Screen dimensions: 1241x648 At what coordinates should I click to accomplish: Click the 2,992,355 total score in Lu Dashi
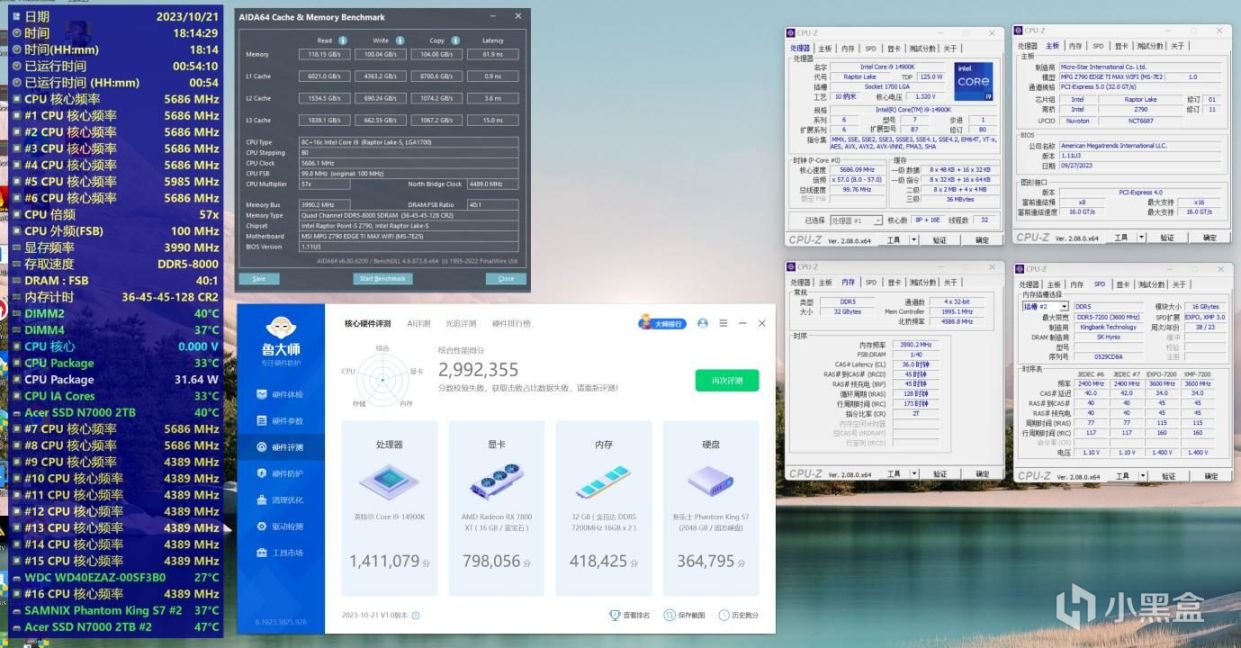coord(478,369)
